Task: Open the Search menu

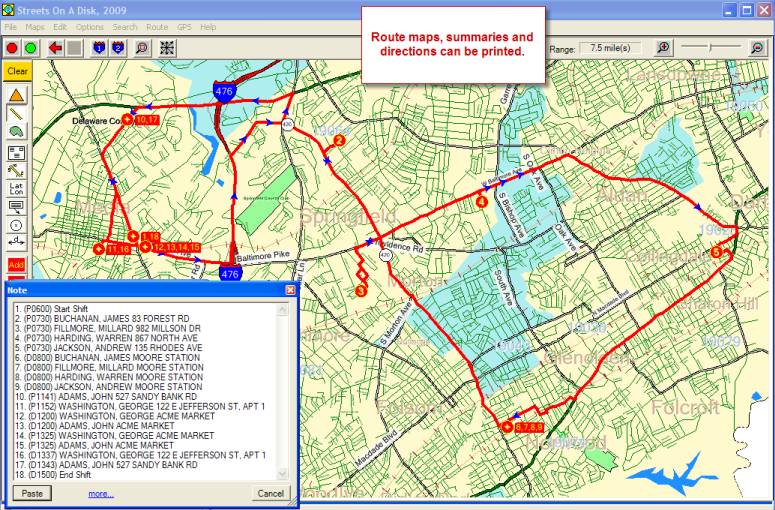Action: pyautogui.click(x=125, y=27)
